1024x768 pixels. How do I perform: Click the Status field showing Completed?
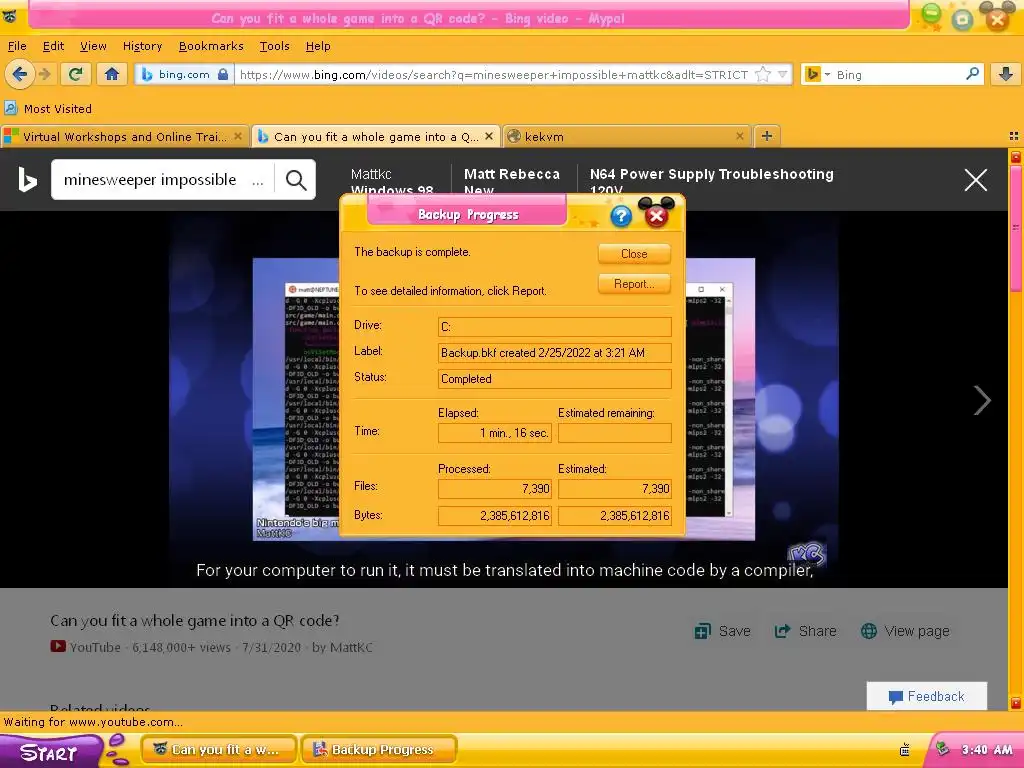pos(554,379)
